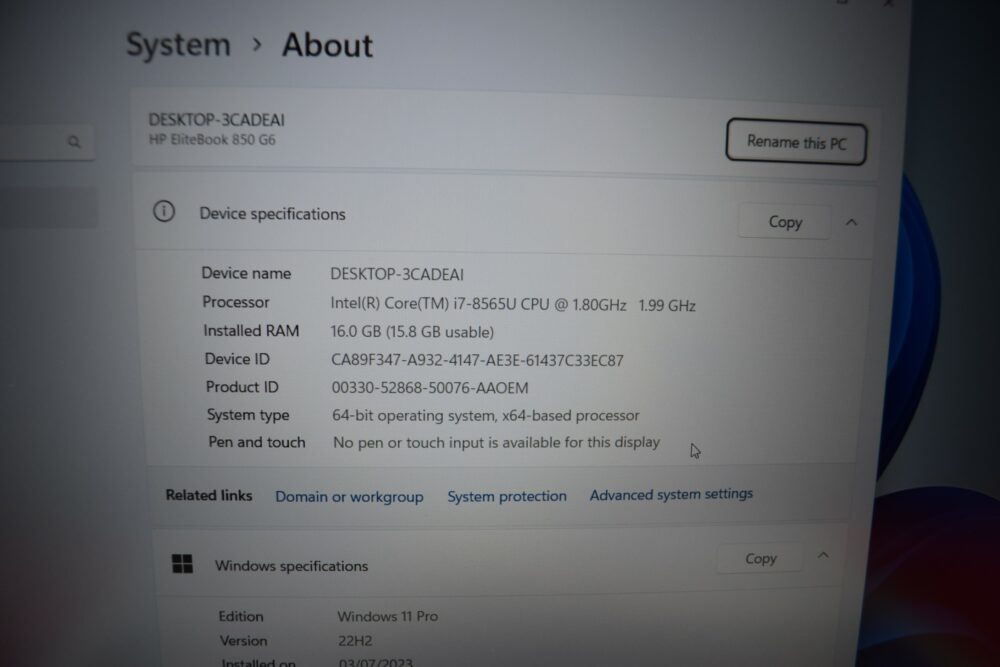Select the Edition value Windows 11 Pro
1000x667 pixels.
[388, 617]
